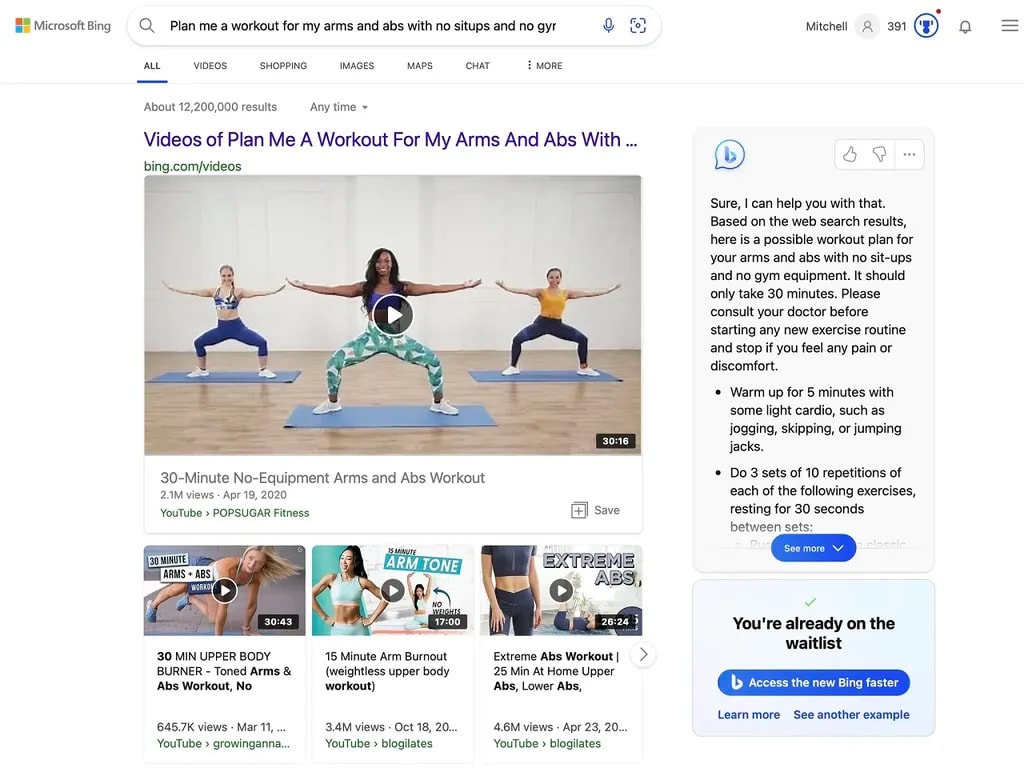This screenshot has width=1024, height=768.
Task: Switch to the Videos tab
Action: 210,66
